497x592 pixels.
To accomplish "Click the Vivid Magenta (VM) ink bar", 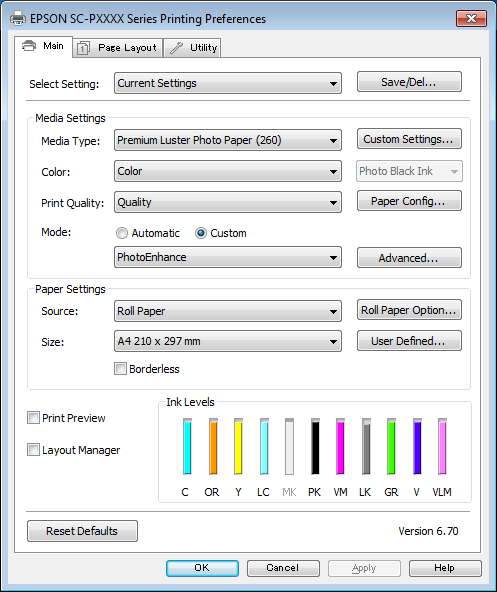I will pos(340,446).
